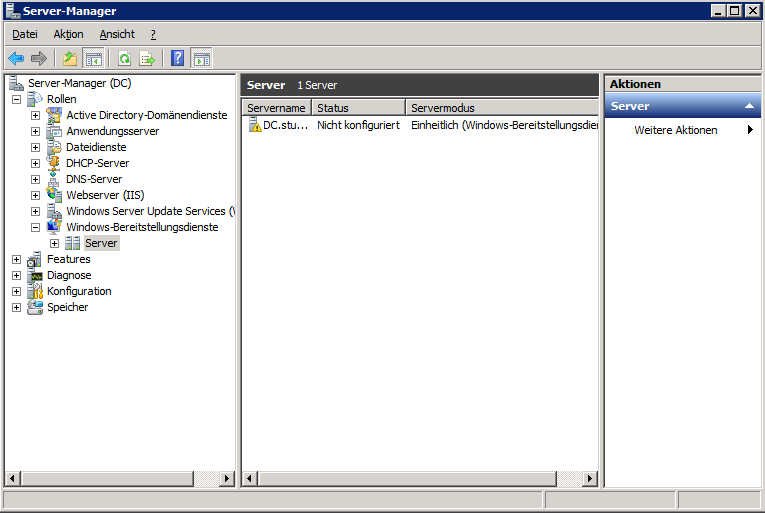Image resolution: width=765 pixels, height=513 pixels.
Task: Expand the DHCP-Server node
Action: [35, 163]
